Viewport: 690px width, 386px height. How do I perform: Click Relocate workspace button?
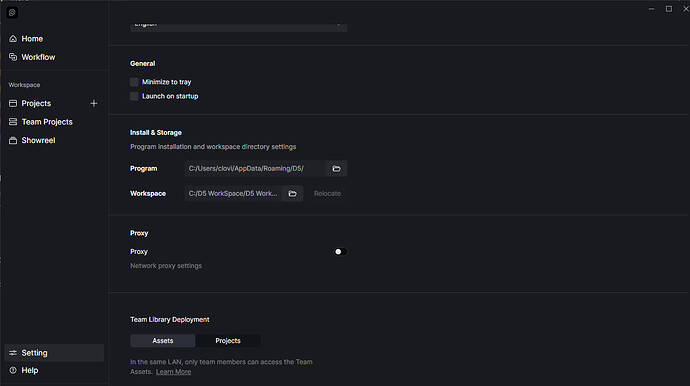(x=327, y=194)
